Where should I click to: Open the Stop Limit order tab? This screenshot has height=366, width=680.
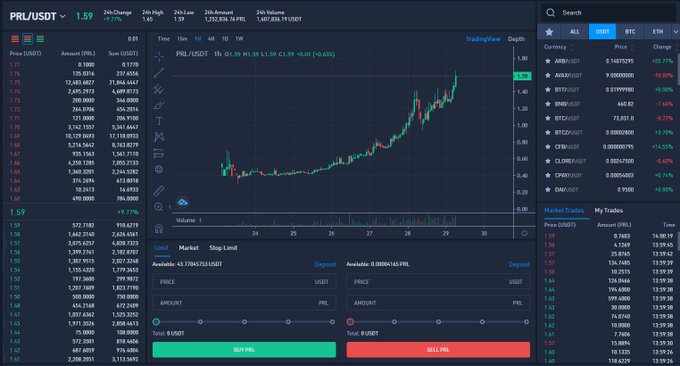click(223, 248)
